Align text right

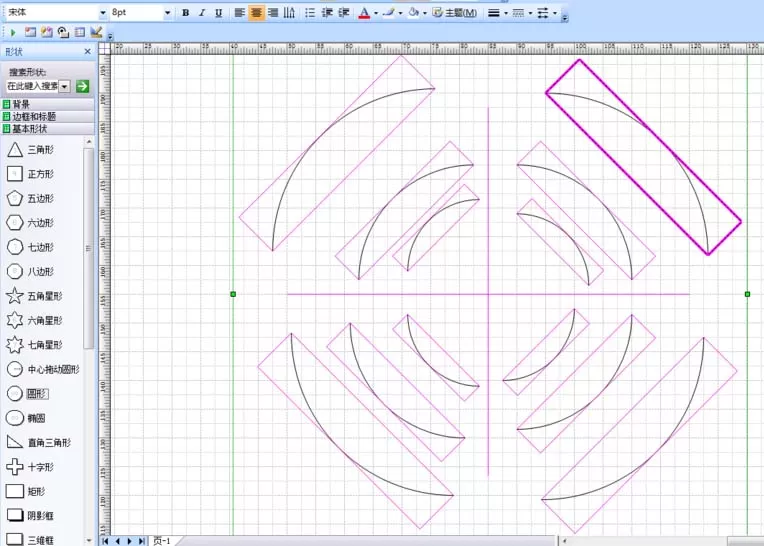pos(273,13)
